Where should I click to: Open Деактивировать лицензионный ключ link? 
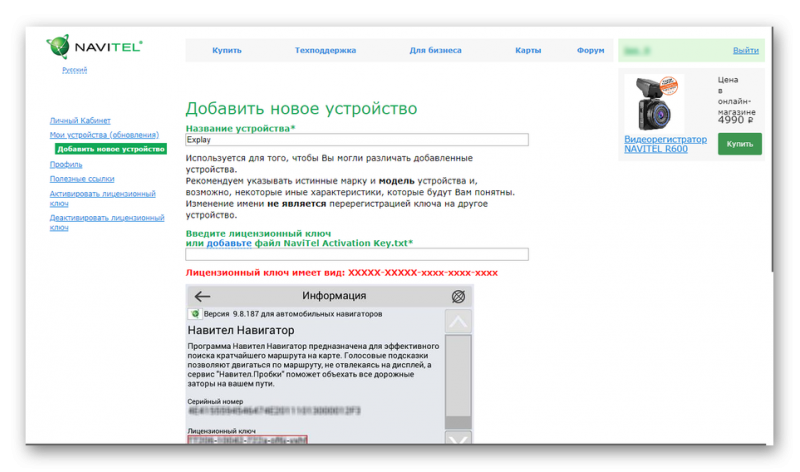tap(107, 222)
